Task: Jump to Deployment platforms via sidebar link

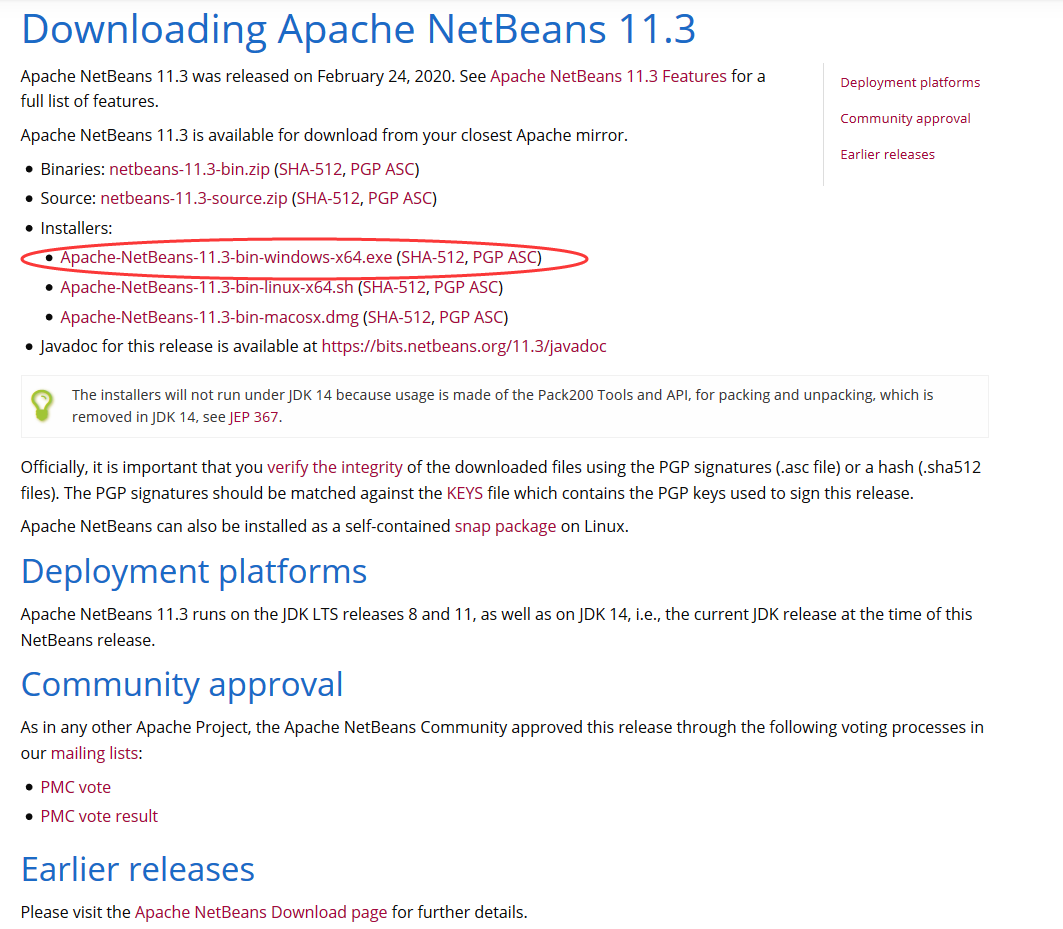Action: pyautogui.click(x=909, y=82)
